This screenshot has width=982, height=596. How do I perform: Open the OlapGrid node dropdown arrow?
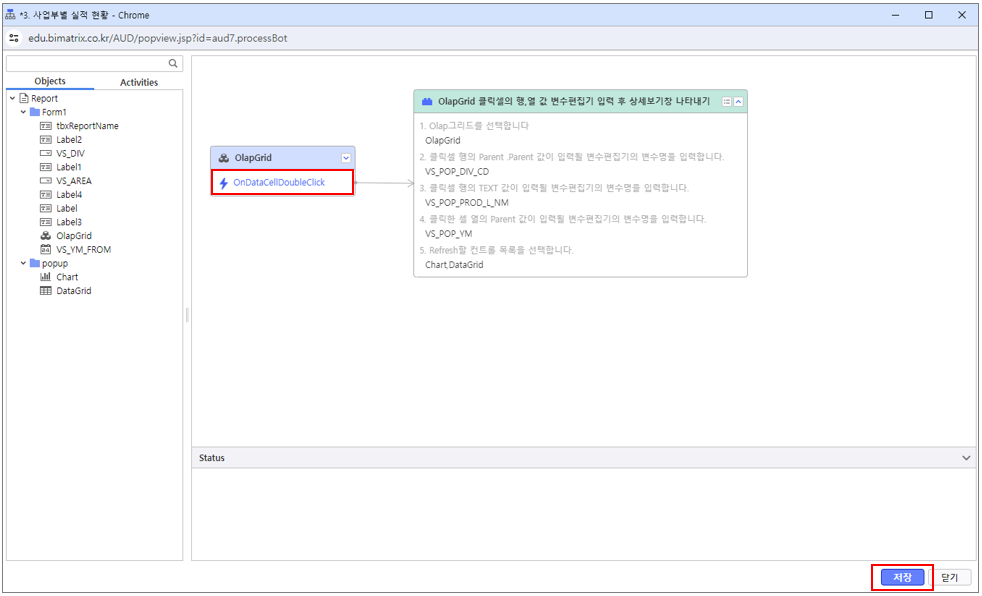click(x=346, y=158)
